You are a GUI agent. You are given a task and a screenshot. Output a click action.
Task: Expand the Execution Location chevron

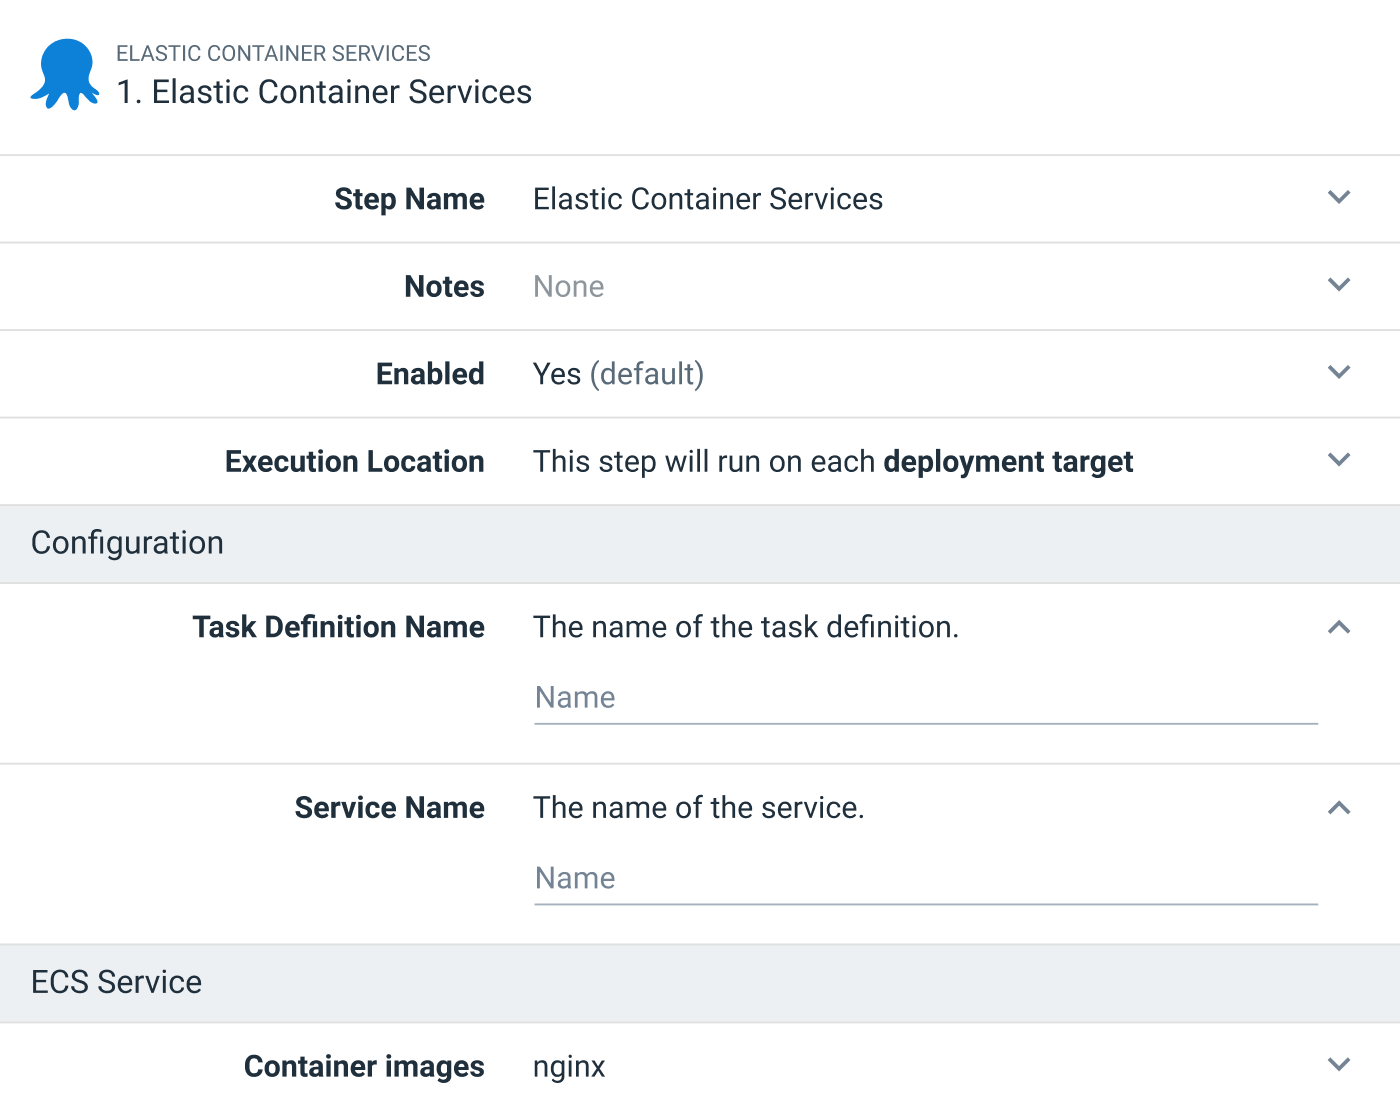click(1338, 460)
